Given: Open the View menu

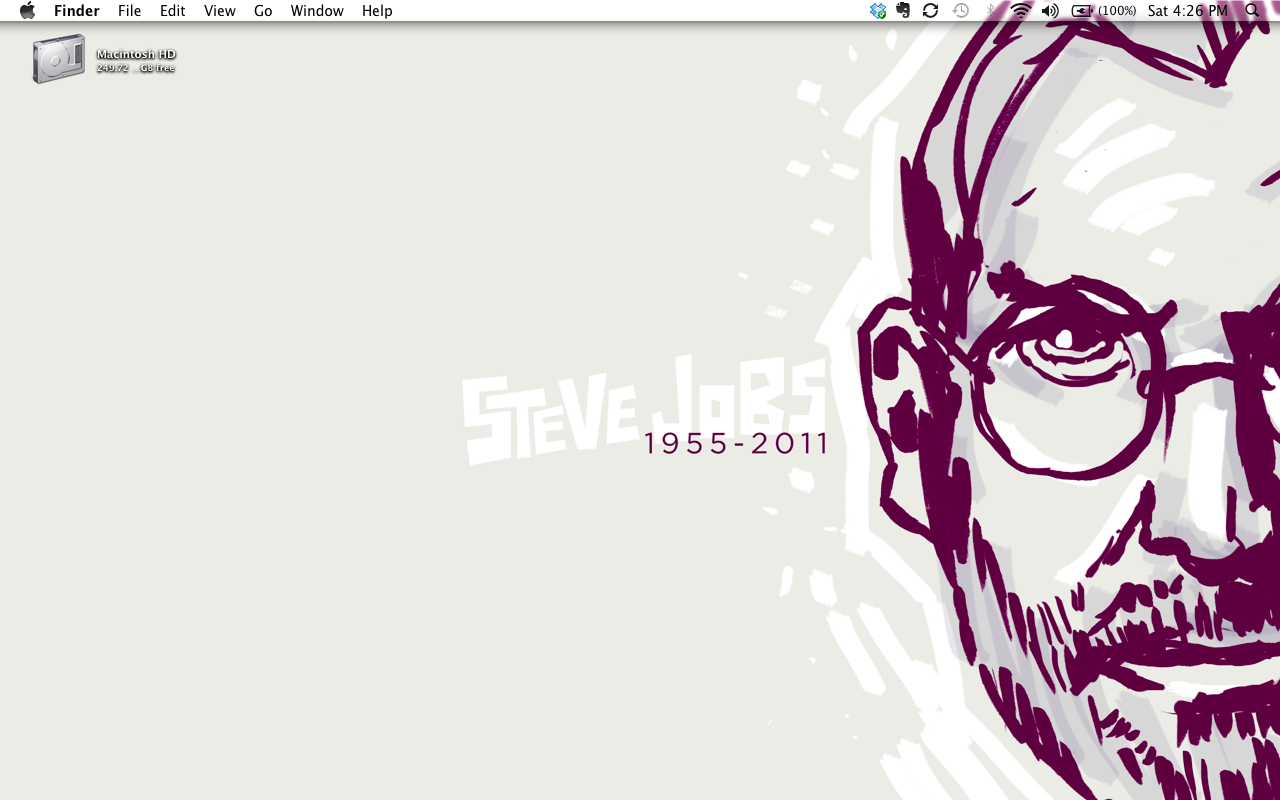Looking at the screenshot, I should 220,11.
